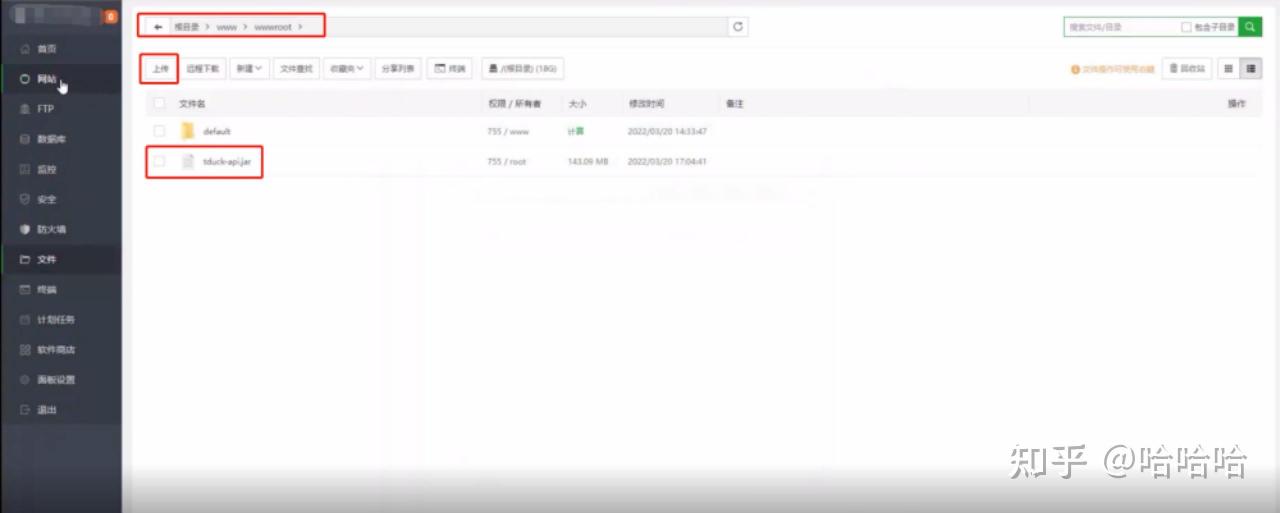Open the notification badge in sidebar header
This screenshot has width=1280, height=513.
(110, 17)
